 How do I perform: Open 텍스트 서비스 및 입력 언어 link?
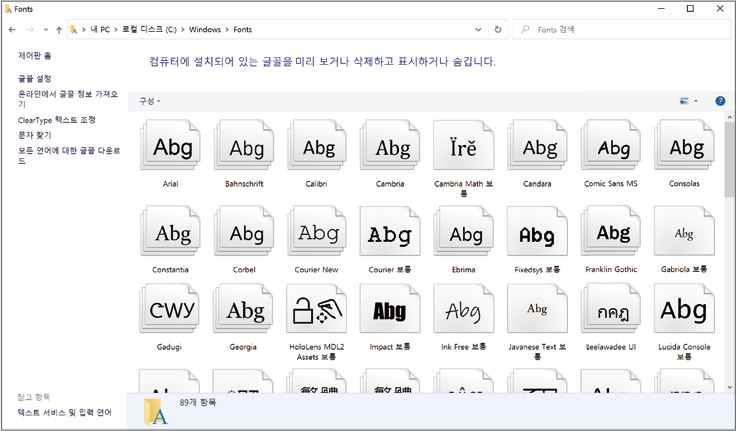point(65,413)
